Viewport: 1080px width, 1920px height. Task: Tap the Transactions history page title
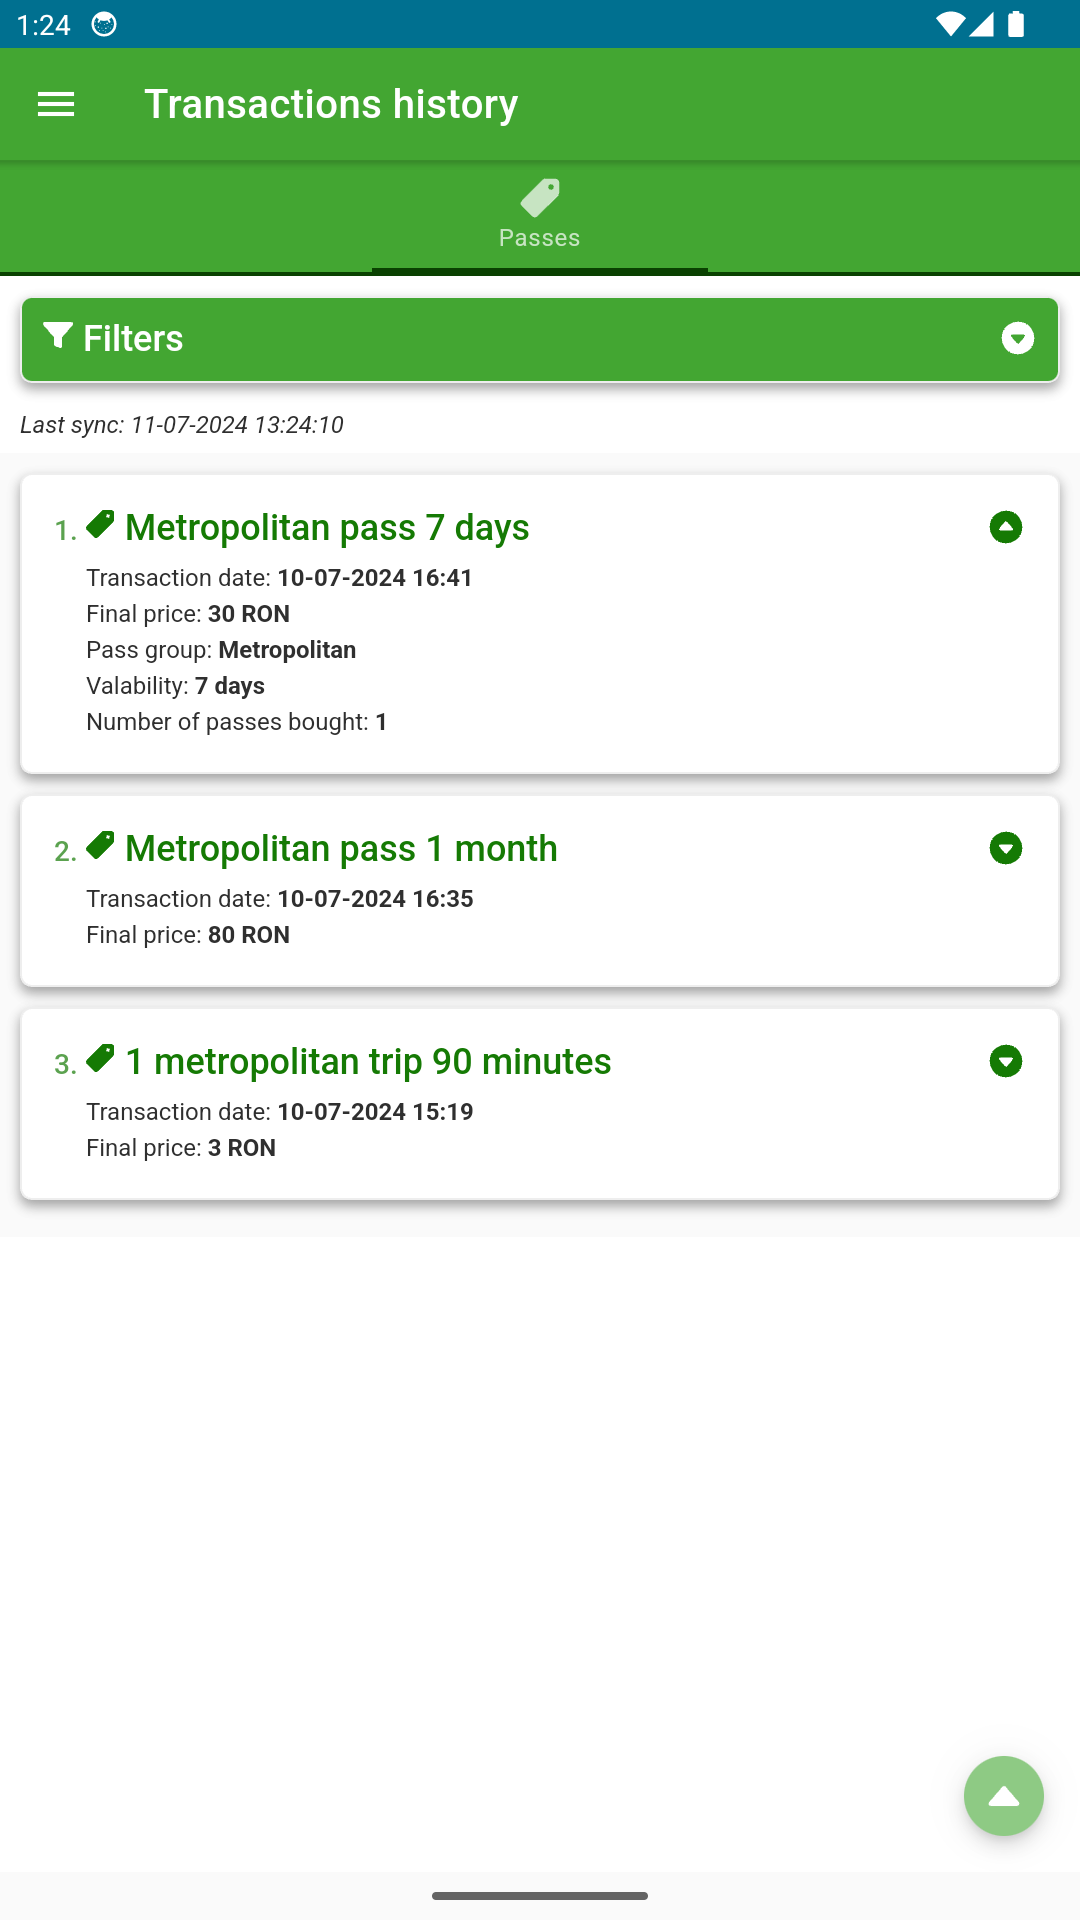pyautogui.click(x=331, y=104)
